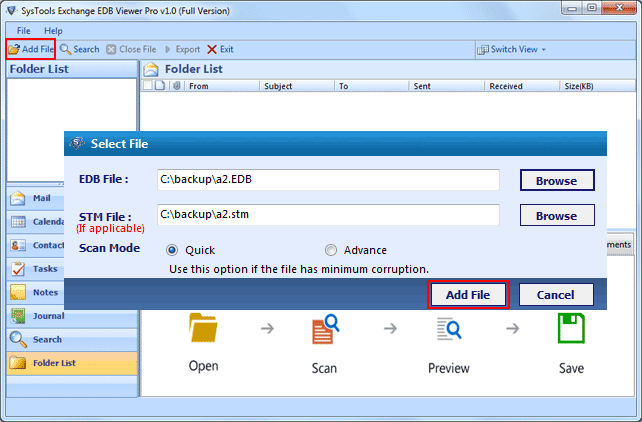642x422 pixels.
Task: Click the Exit toolbar button
Action: (x=220, y=50)
